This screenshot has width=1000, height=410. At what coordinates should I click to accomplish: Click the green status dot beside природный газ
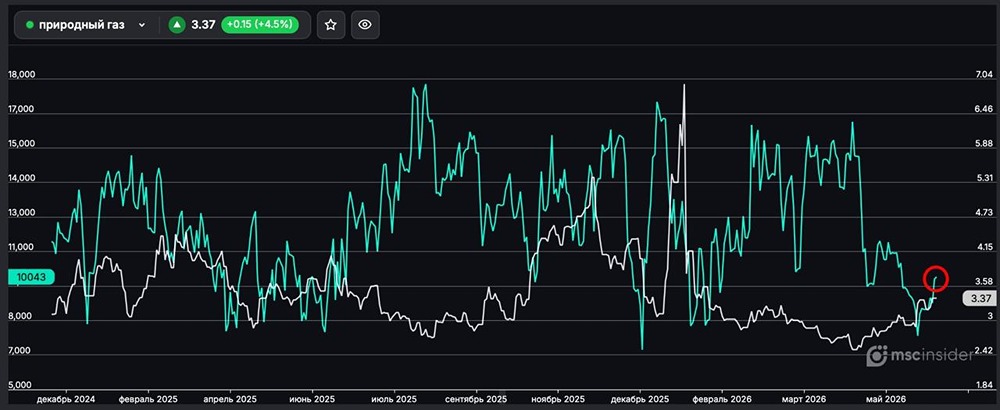click(29, 25)
